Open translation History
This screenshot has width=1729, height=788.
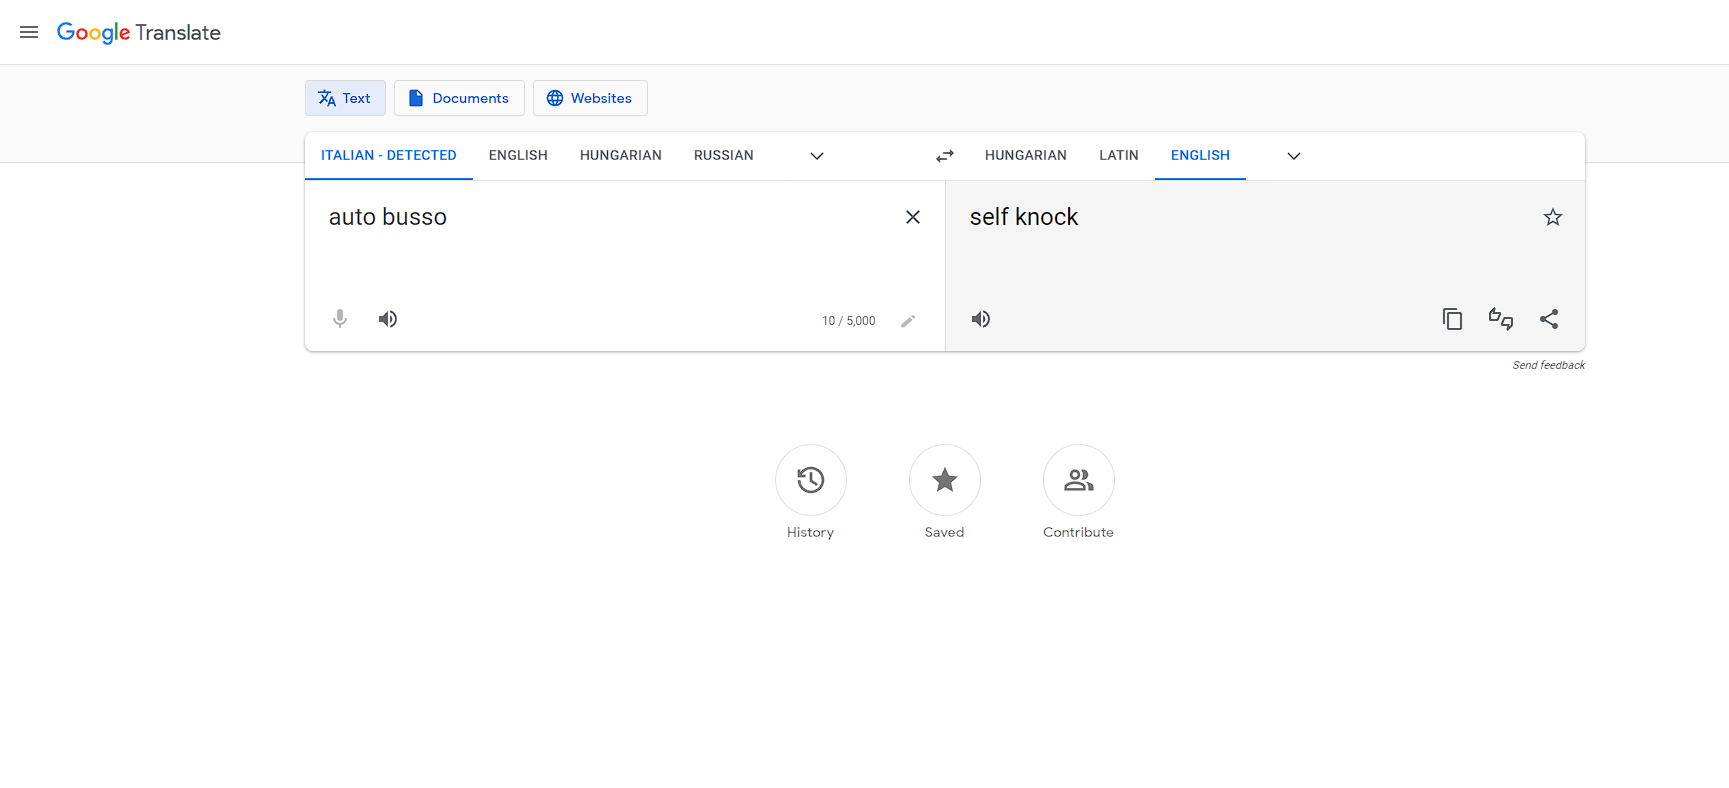(x=810, y=481)
